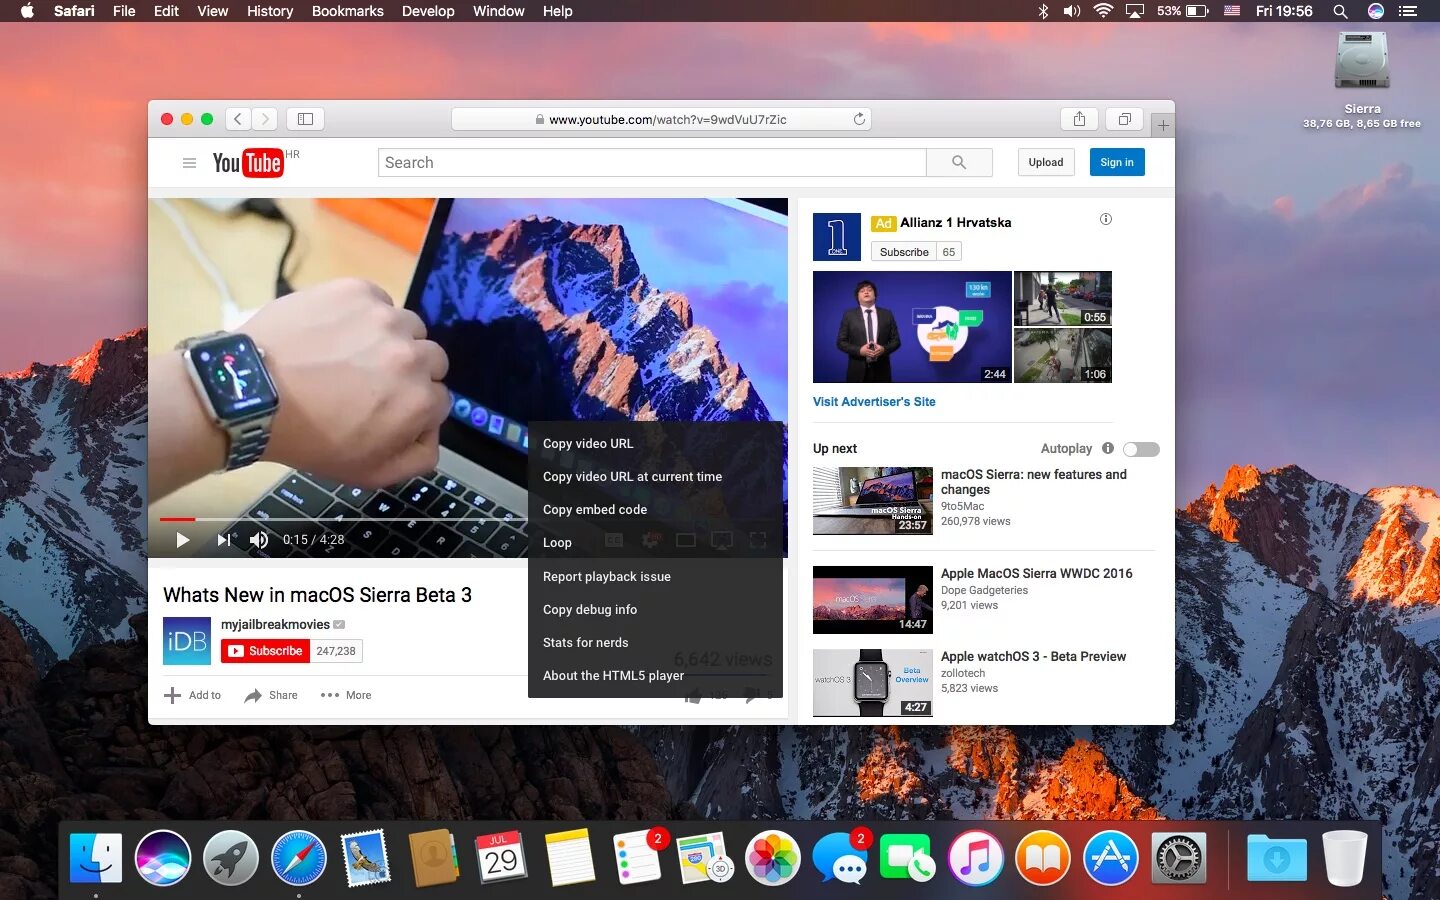Click the YouTube search field
The height and width of the screenshot is (900, 1440).
coord(652,162)
